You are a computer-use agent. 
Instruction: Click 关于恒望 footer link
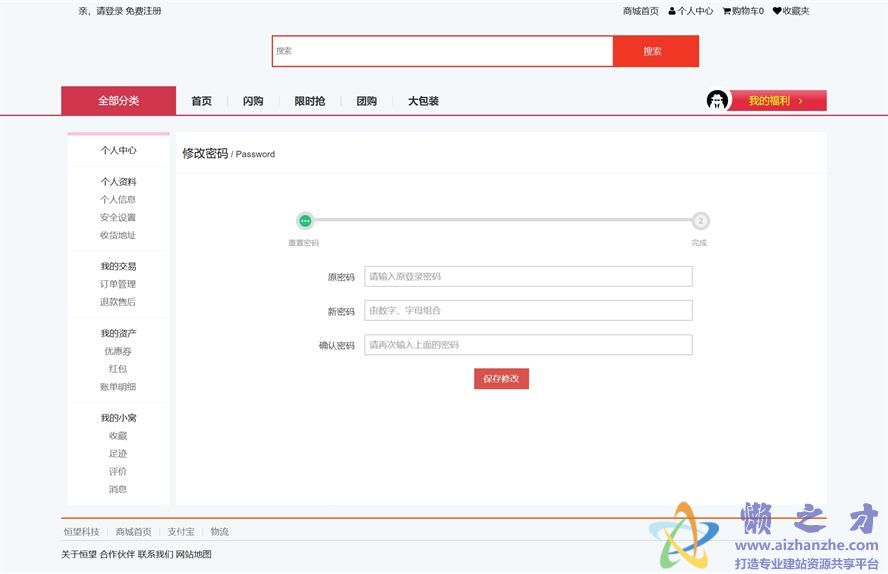click(x=79, y=554)
